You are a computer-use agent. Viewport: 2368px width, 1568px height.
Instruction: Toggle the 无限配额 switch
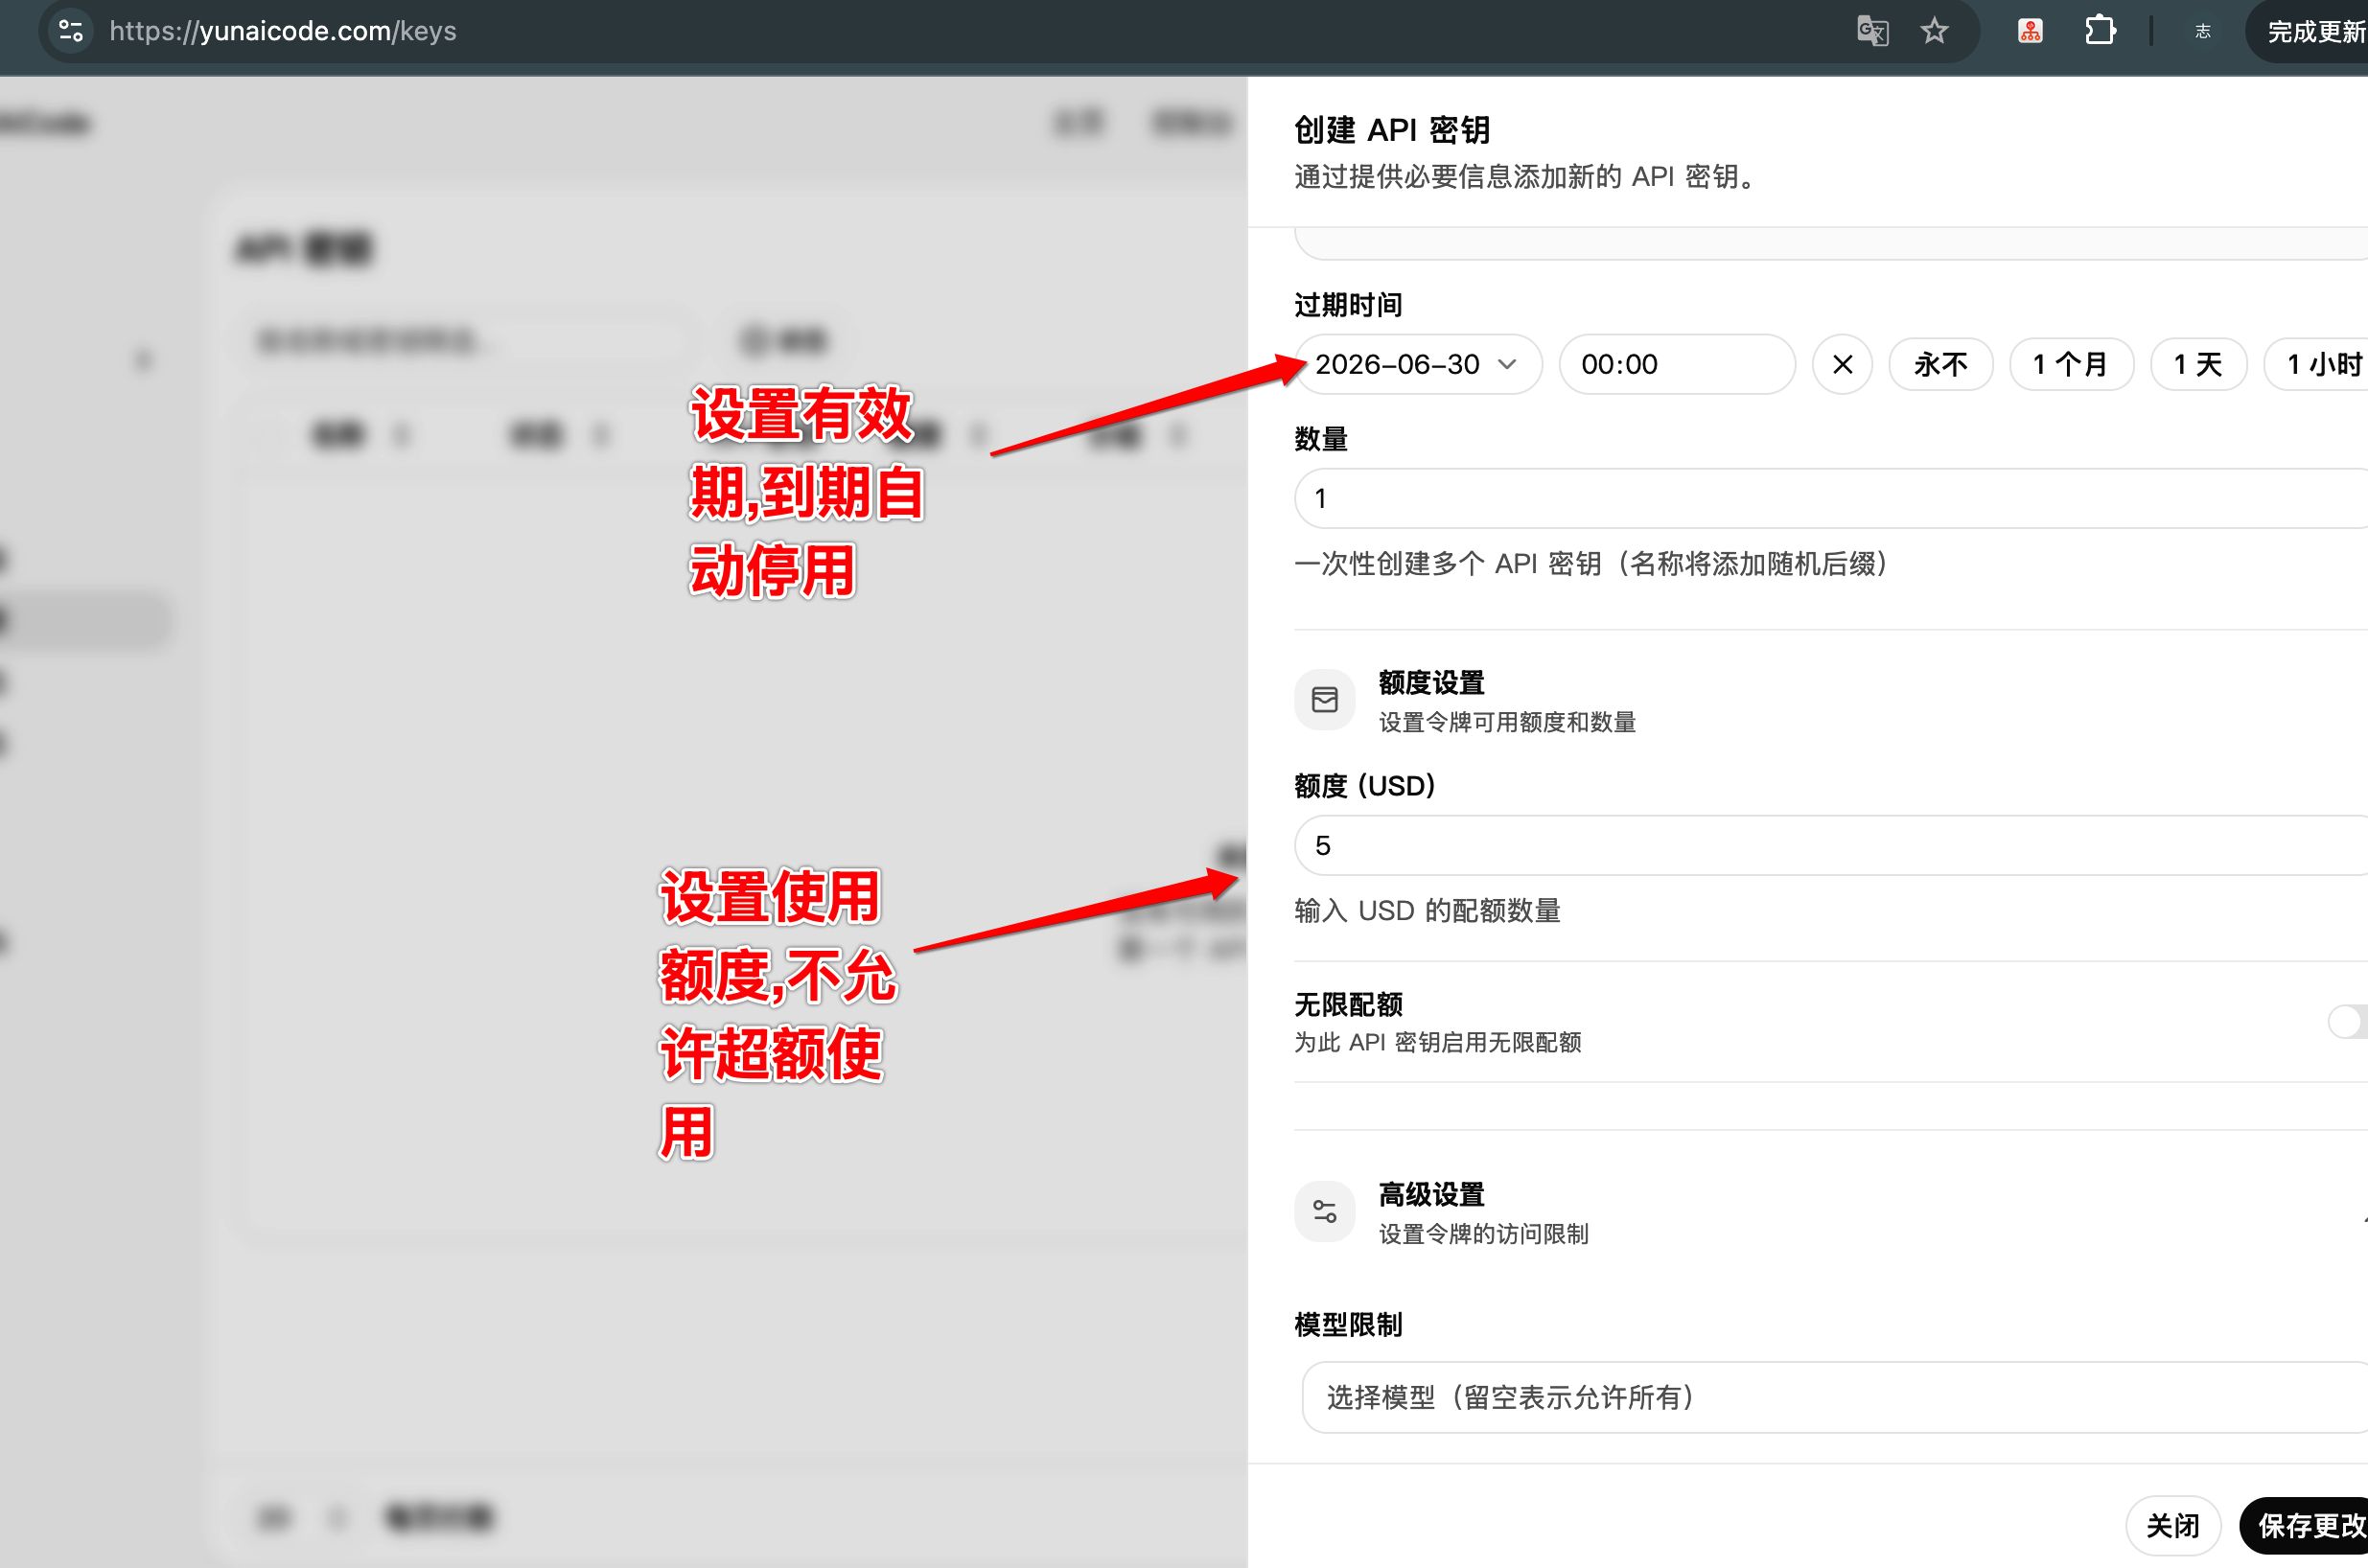[2346, 1022]
